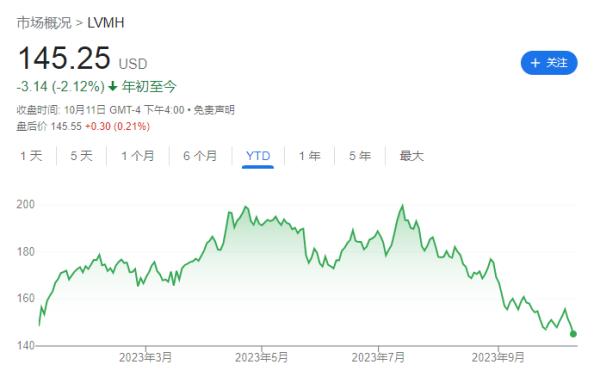Select the 5 天 range tab
Screen dimensions: 600x377
[x=82, y=156]
